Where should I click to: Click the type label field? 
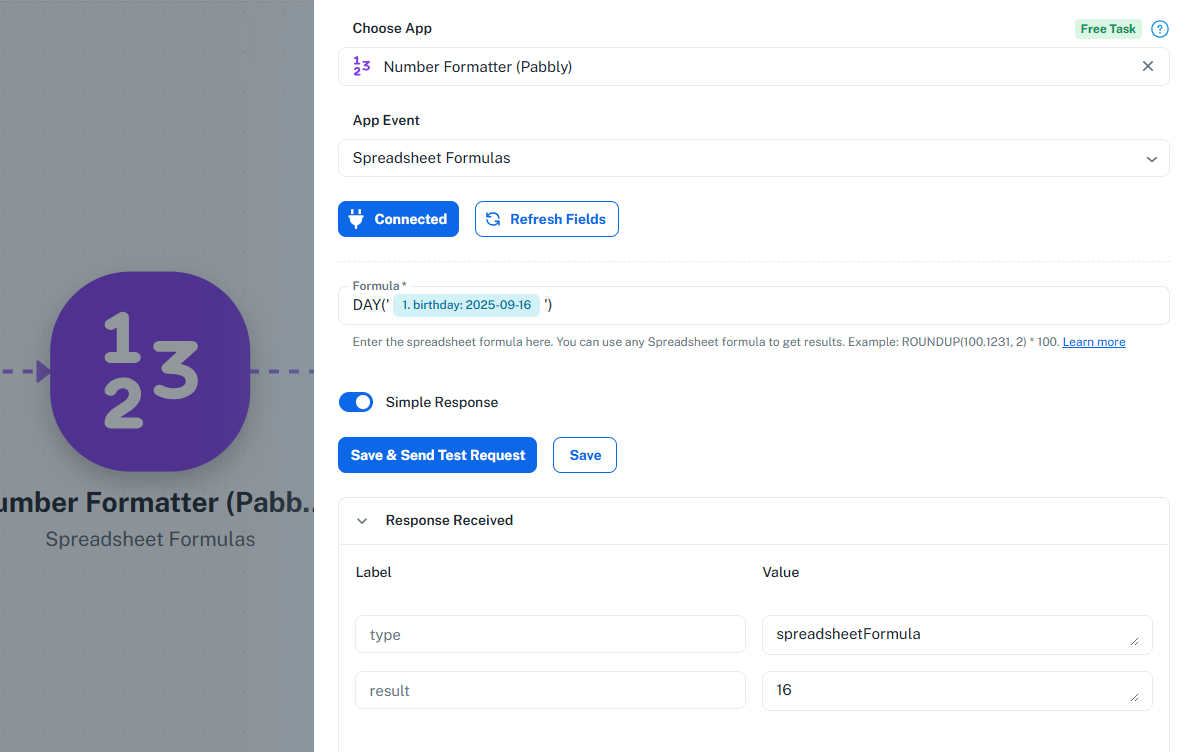click(x=550, y=634)
